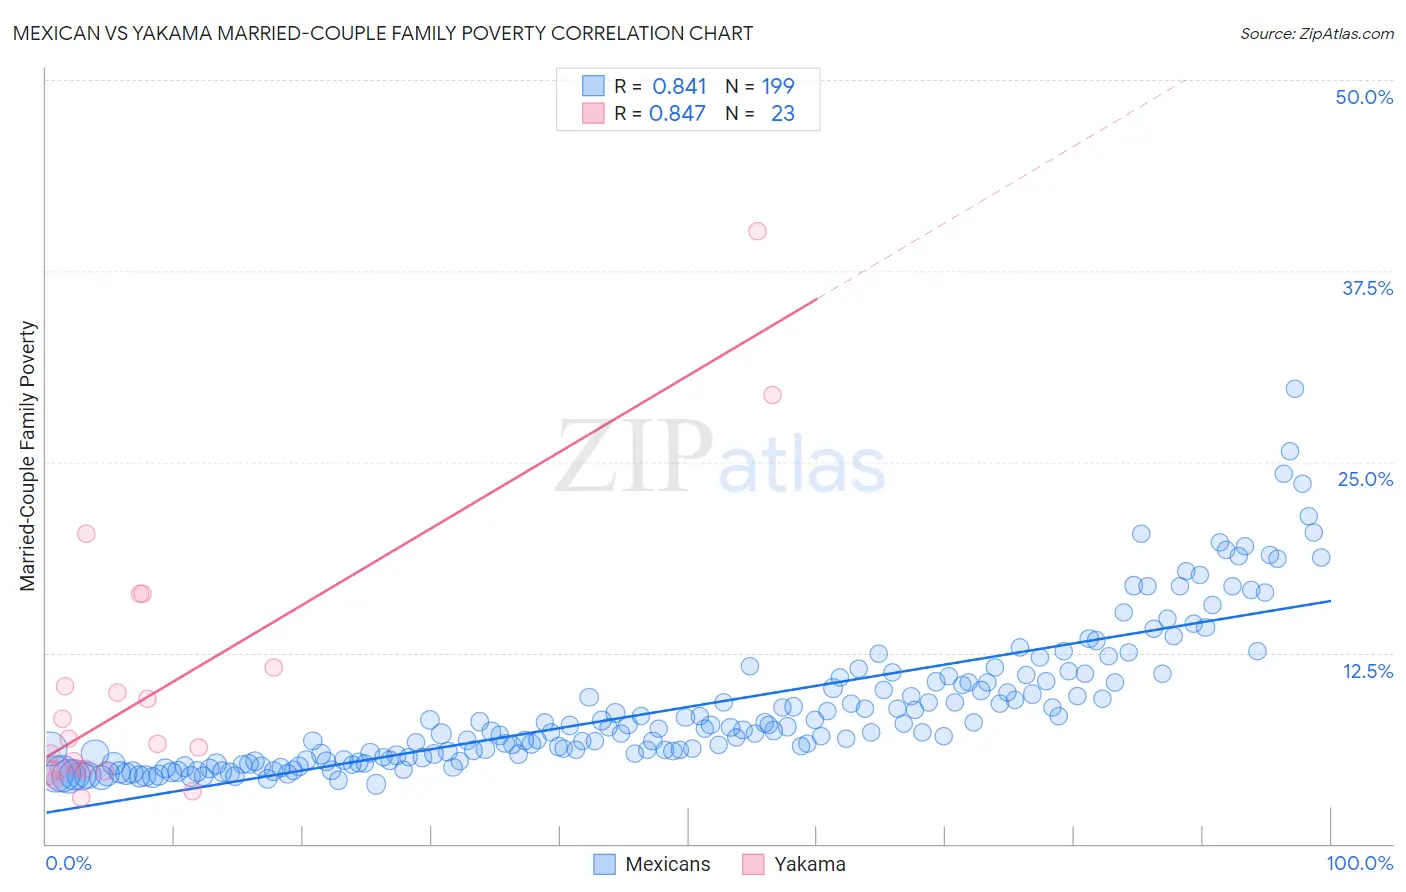This screenshot has height=892, width=1406.
Task: Click the chart title text
Action: click(383, 33)
